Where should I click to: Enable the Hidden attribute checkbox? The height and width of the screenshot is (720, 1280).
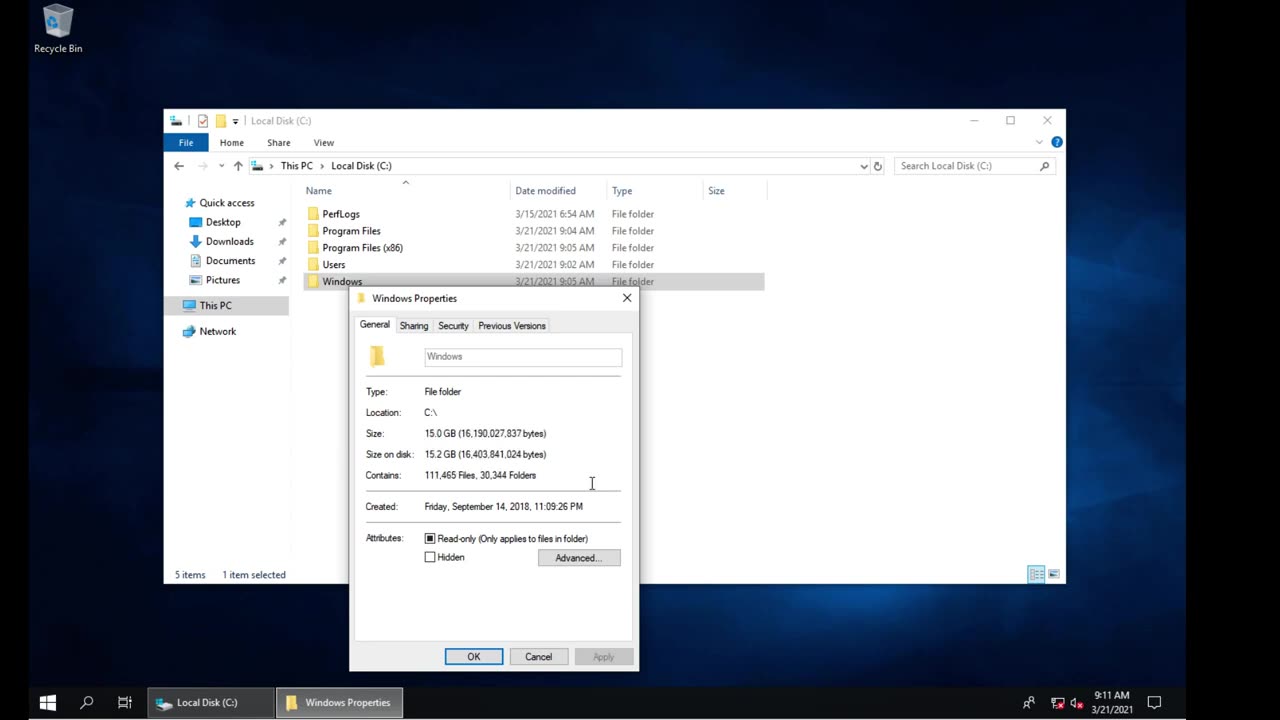[430, 558]
